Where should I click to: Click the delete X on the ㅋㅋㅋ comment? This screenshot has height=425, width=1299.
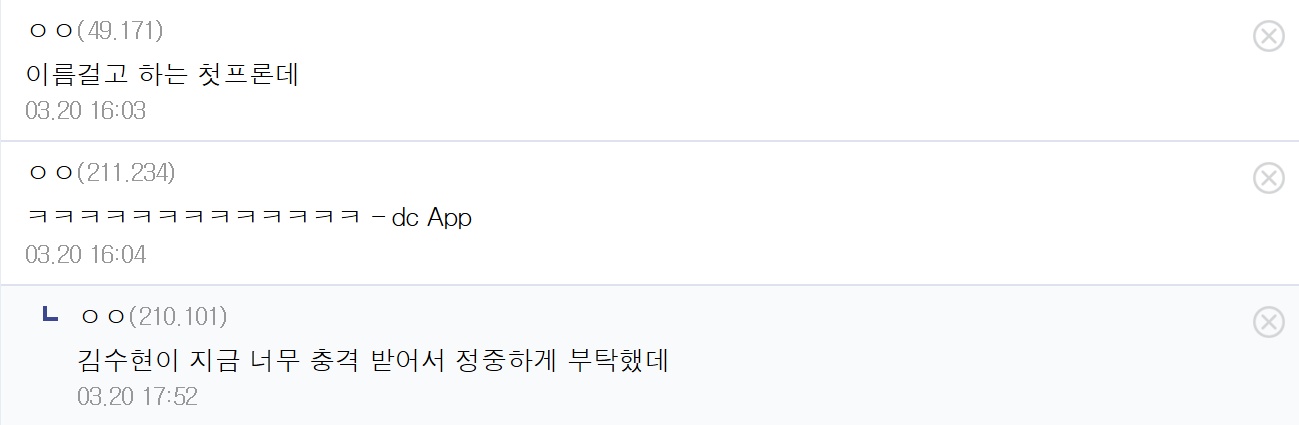[x=1269, y=178]
